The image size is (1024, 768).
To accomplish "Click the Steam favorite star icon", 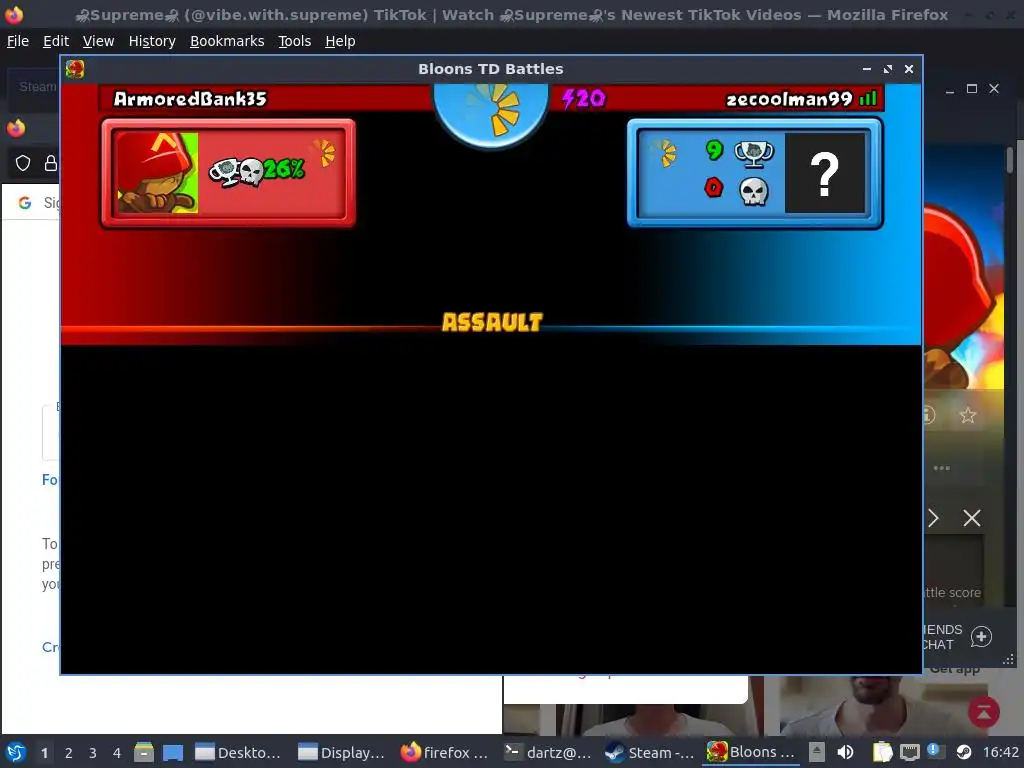I will pos(968,415).
